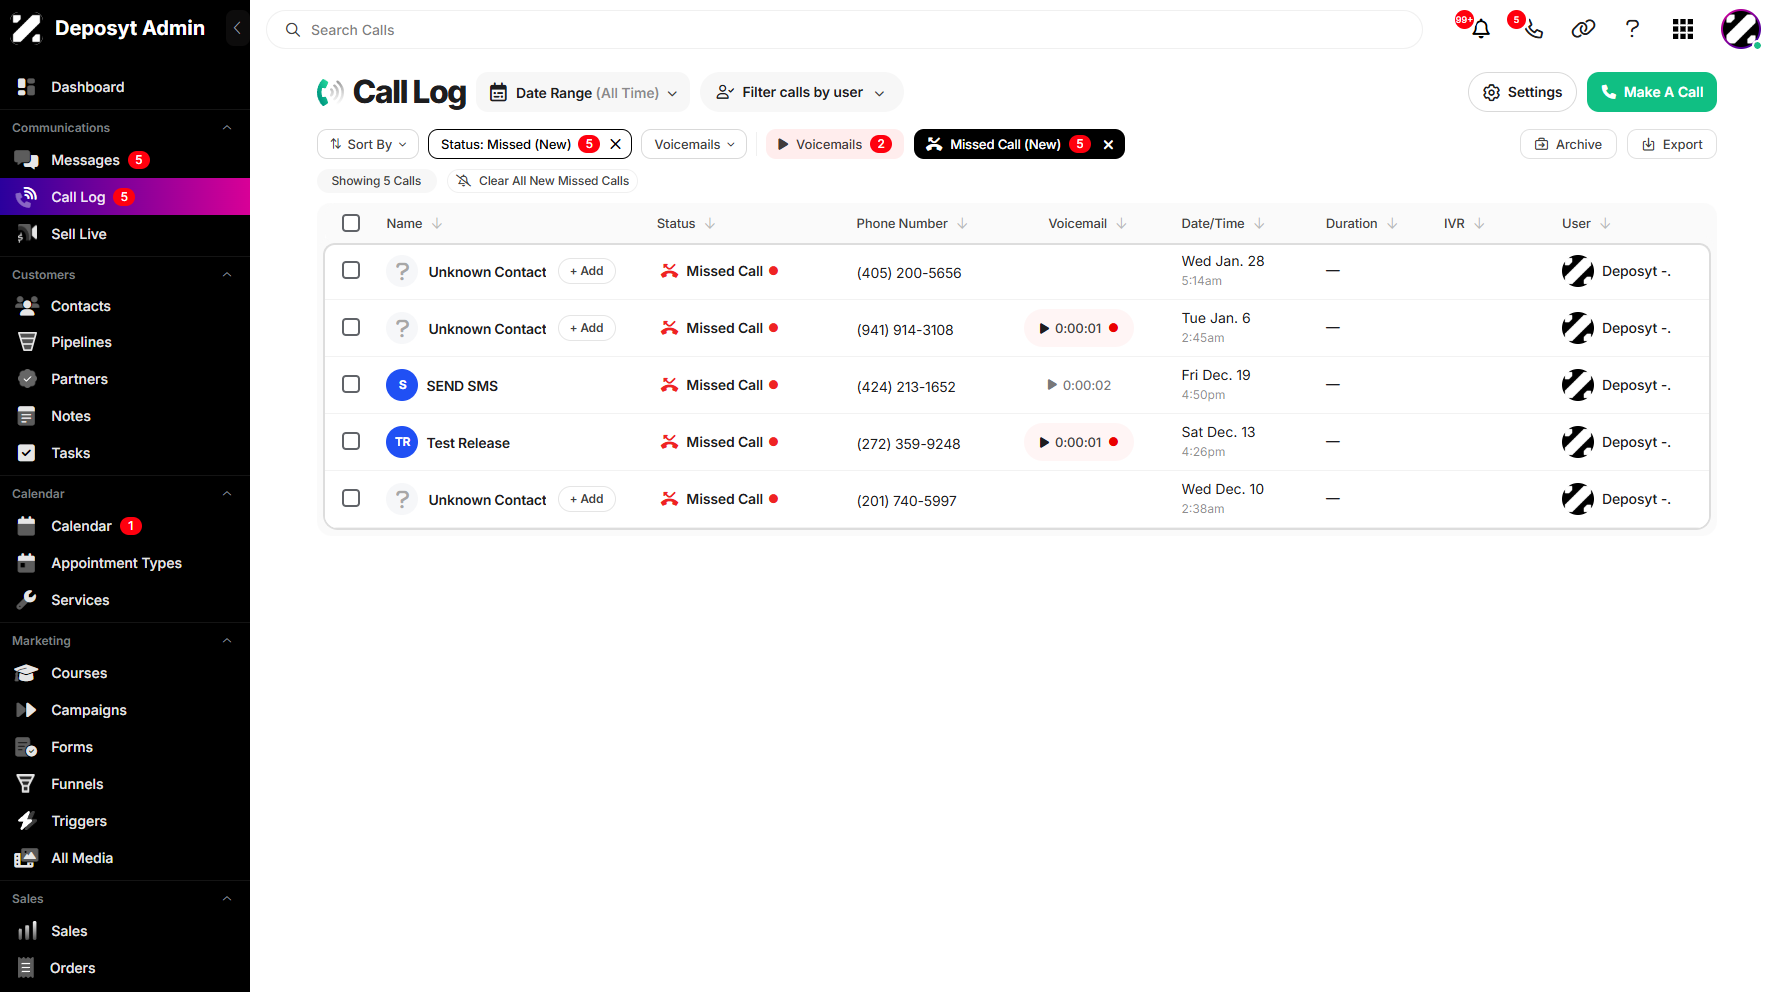Check the (405) 200-5656 call row

(x=351, y=270)
